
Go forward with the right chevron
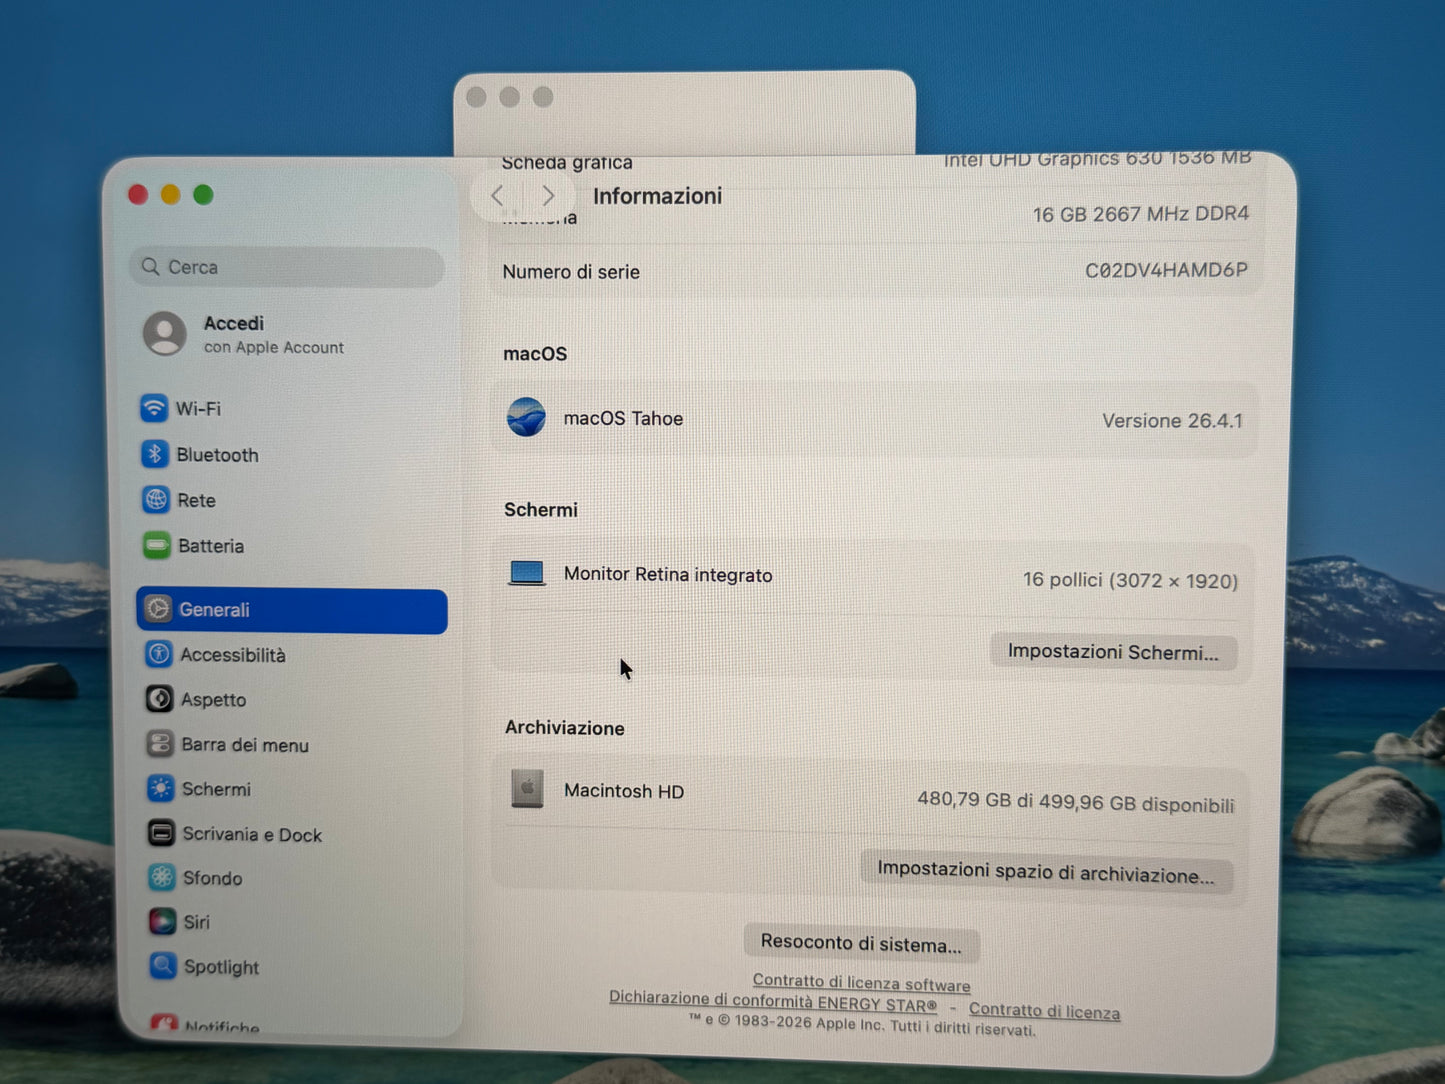pyautogui.click(x=548, y=196)
